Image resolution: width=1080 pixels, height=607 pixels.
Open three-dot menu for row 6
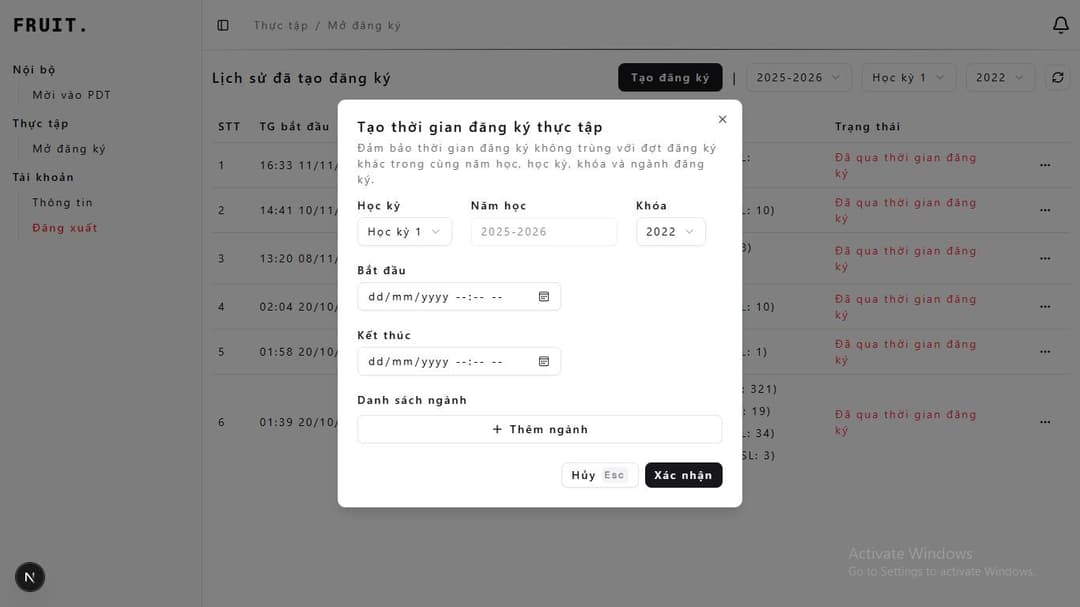[x=1045, y=422]
